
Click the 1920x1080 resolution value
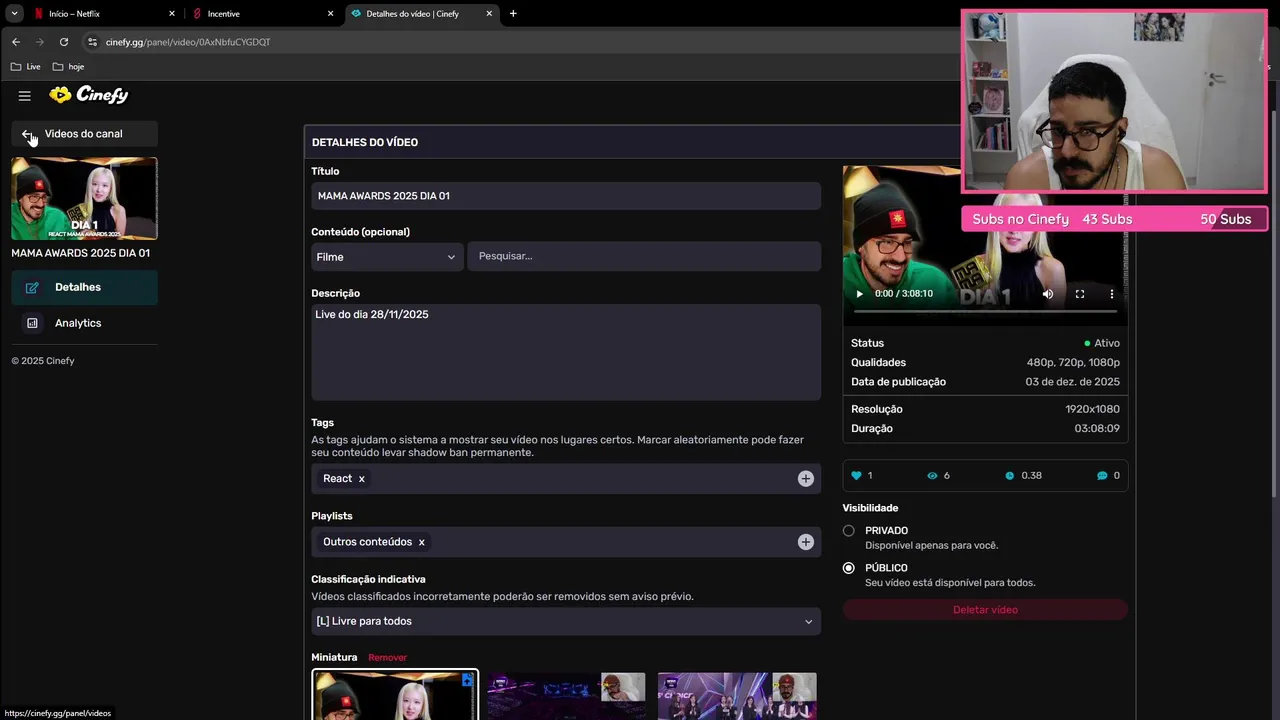click(x=1092, y=409)
